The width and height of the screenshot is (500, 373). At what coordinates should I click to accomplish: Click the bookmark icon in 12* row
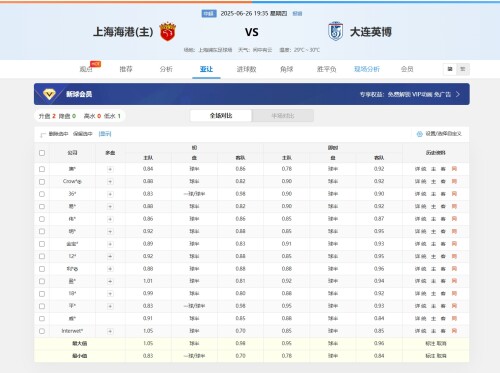pos(454,256)
